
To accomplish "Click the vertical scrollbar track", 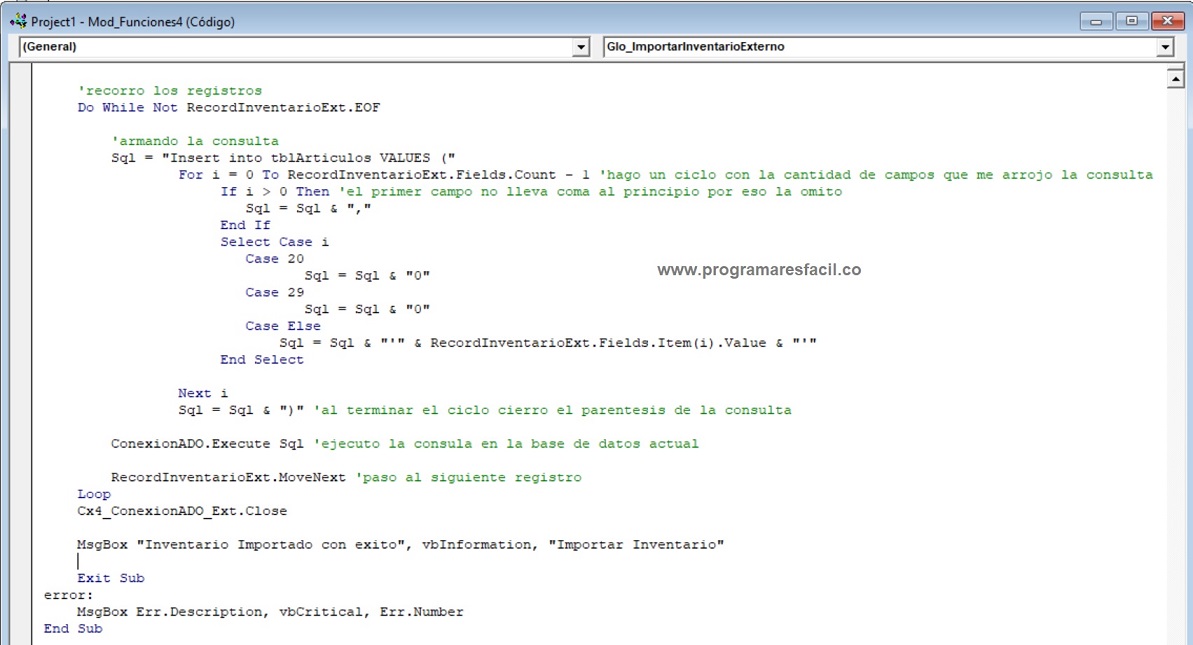I will (1176, 350).
